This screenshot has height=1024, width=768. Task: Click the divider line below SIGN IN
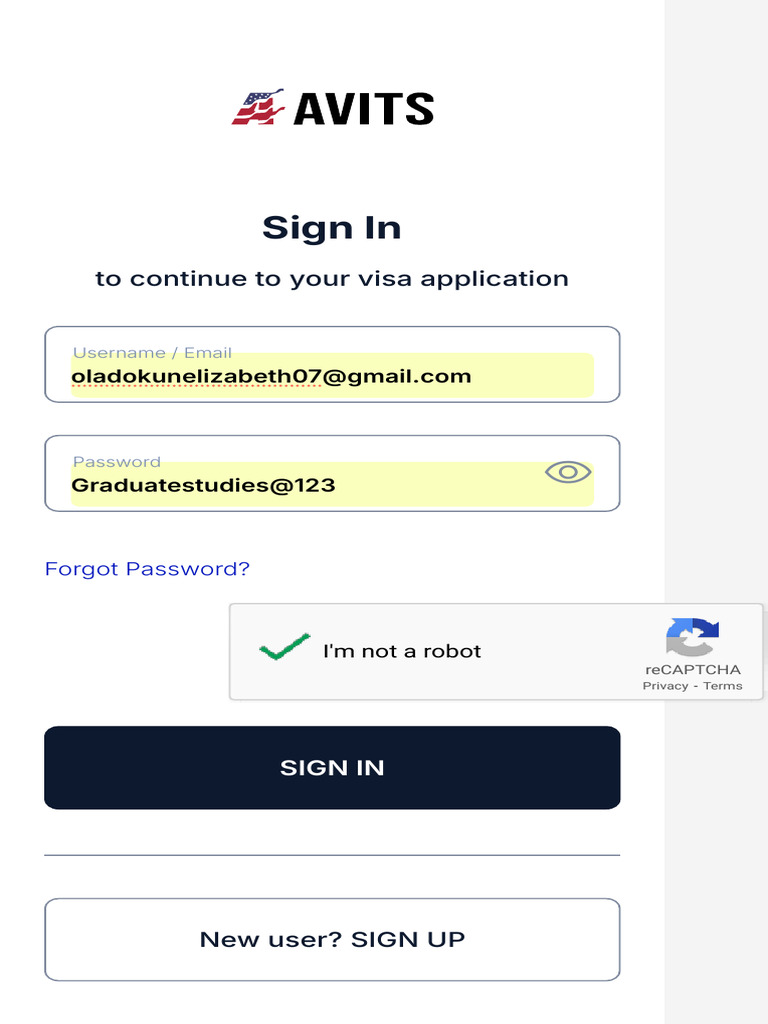click(332, 855)
